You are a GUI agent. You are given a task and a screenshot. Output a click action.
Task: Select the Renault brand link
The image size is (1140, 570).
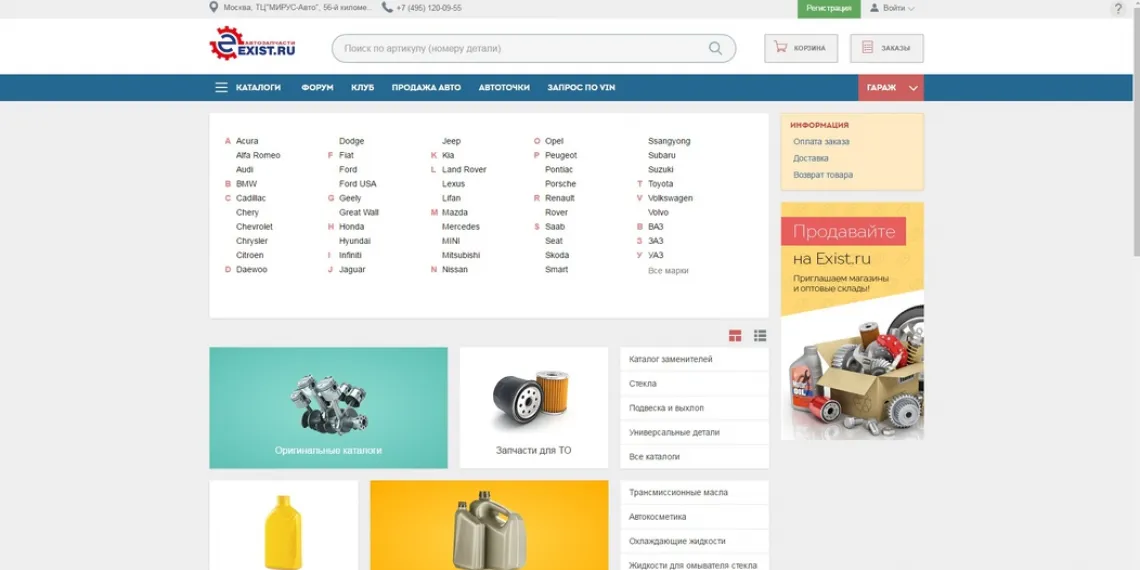[560, 198]
